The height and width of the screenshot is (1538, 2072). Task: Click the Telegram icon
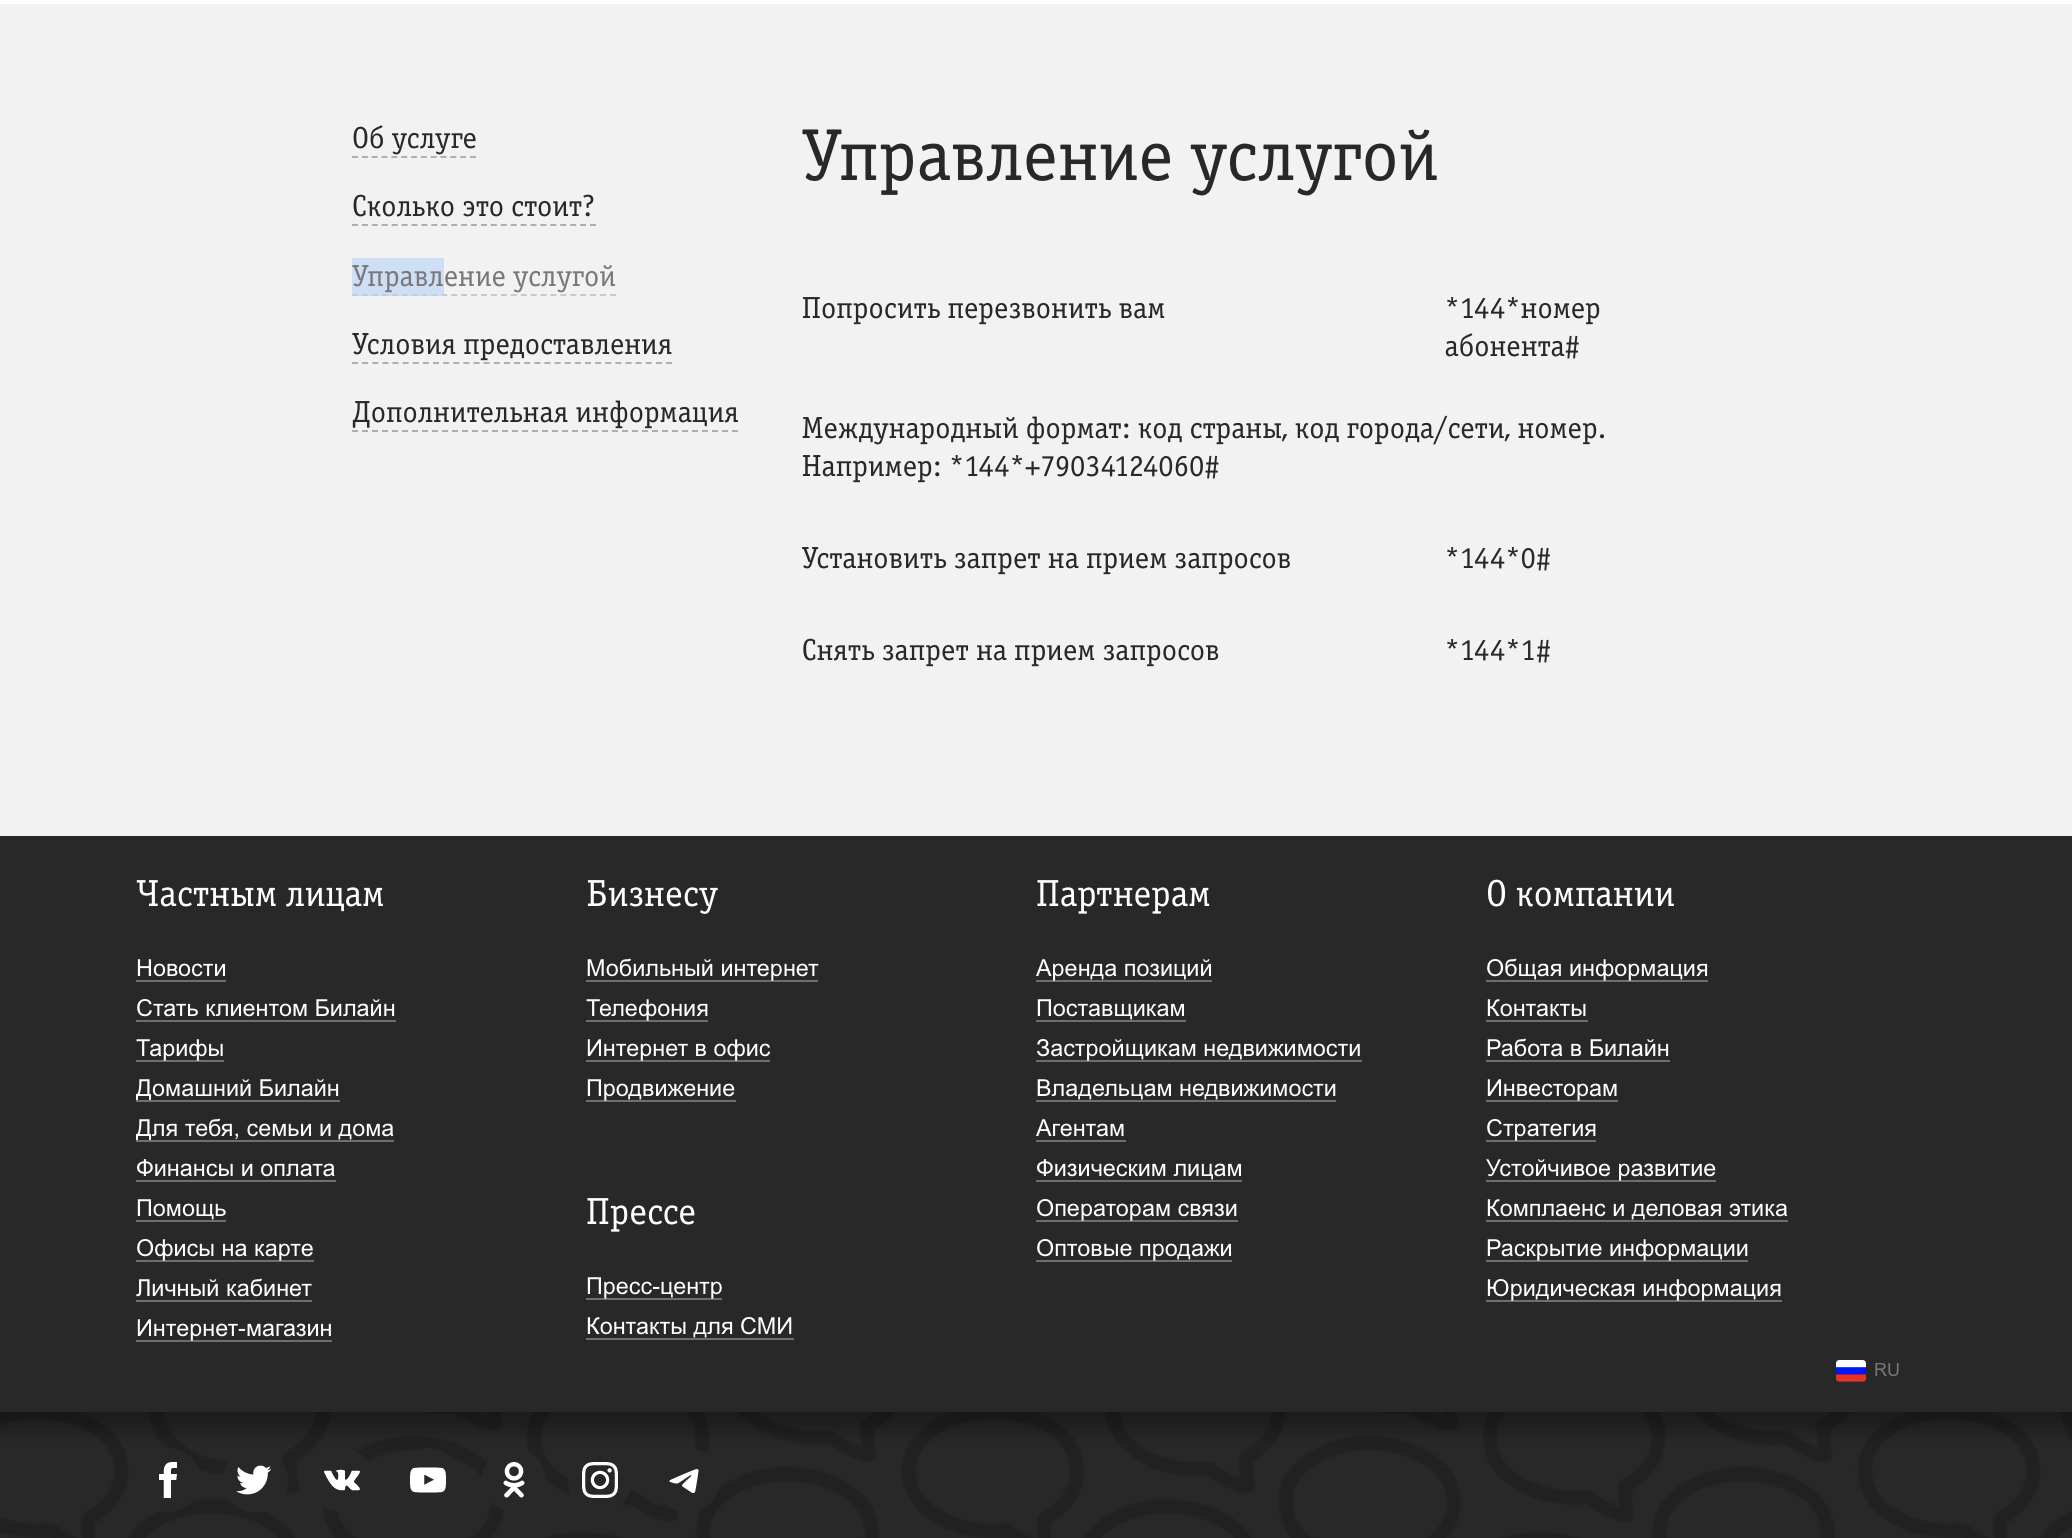685,1481
